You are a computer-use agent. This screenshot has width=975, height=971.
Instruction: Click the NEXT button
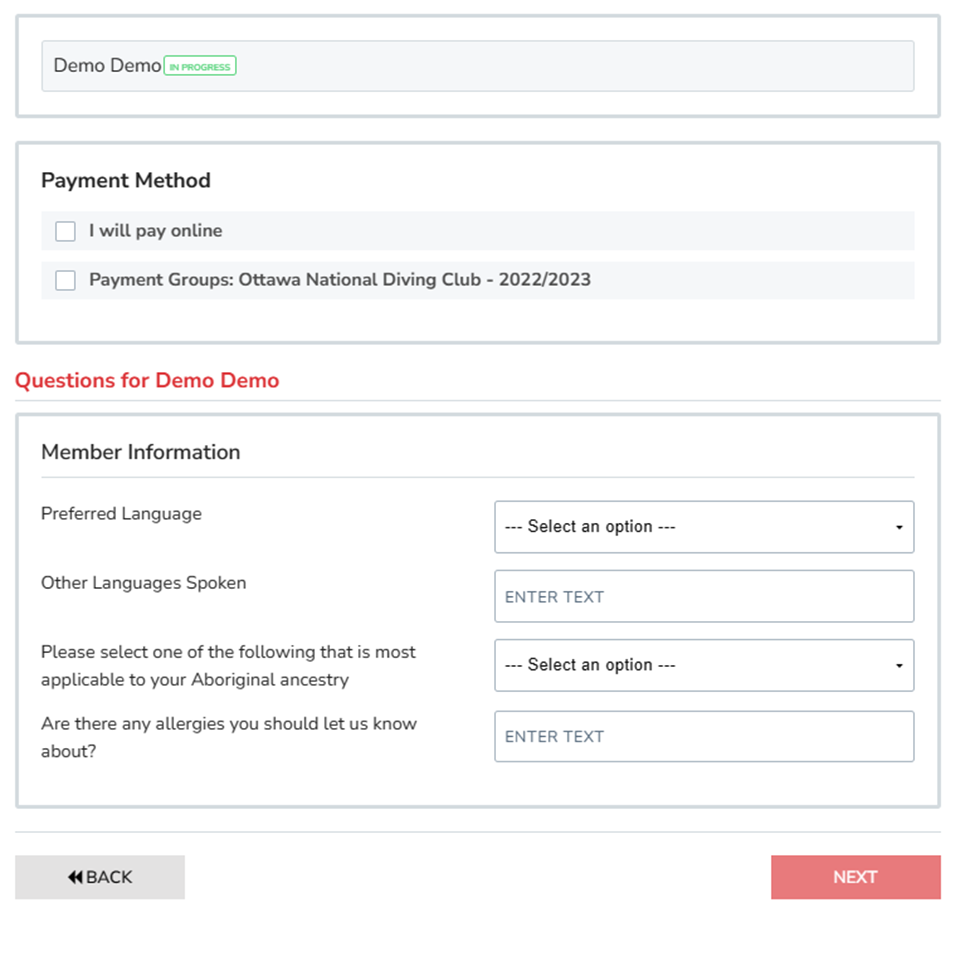coord(855,877)
